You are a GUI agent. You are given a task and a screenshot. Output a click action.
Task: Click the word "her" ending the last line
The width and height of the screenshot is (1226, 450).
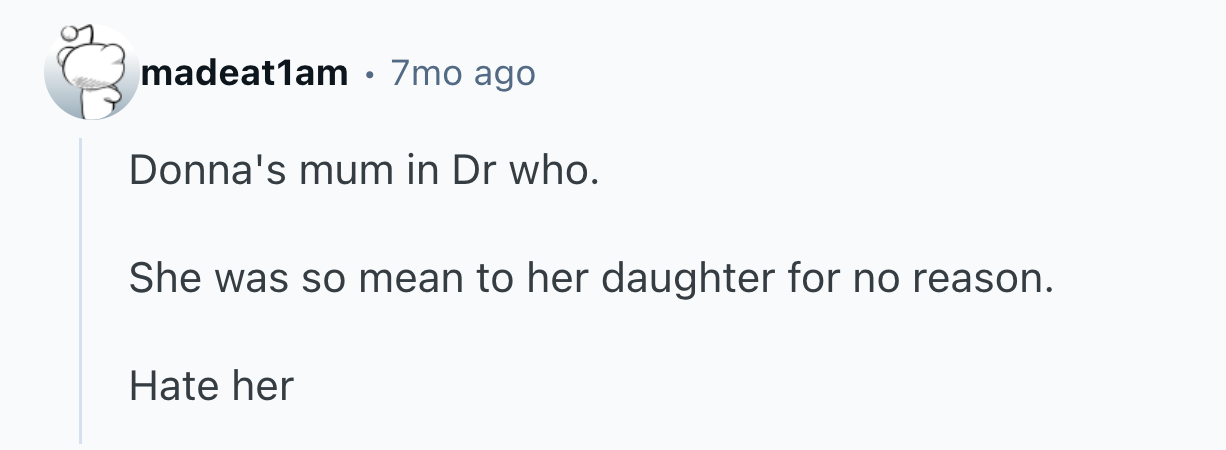click(x=262, y=385)
